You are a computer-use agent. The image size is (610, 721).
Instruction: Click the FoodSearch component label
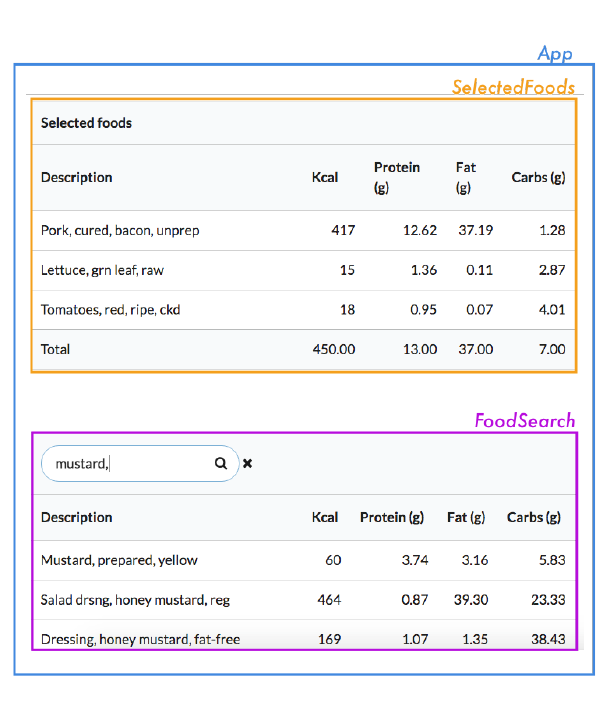(x=525, y=420)
